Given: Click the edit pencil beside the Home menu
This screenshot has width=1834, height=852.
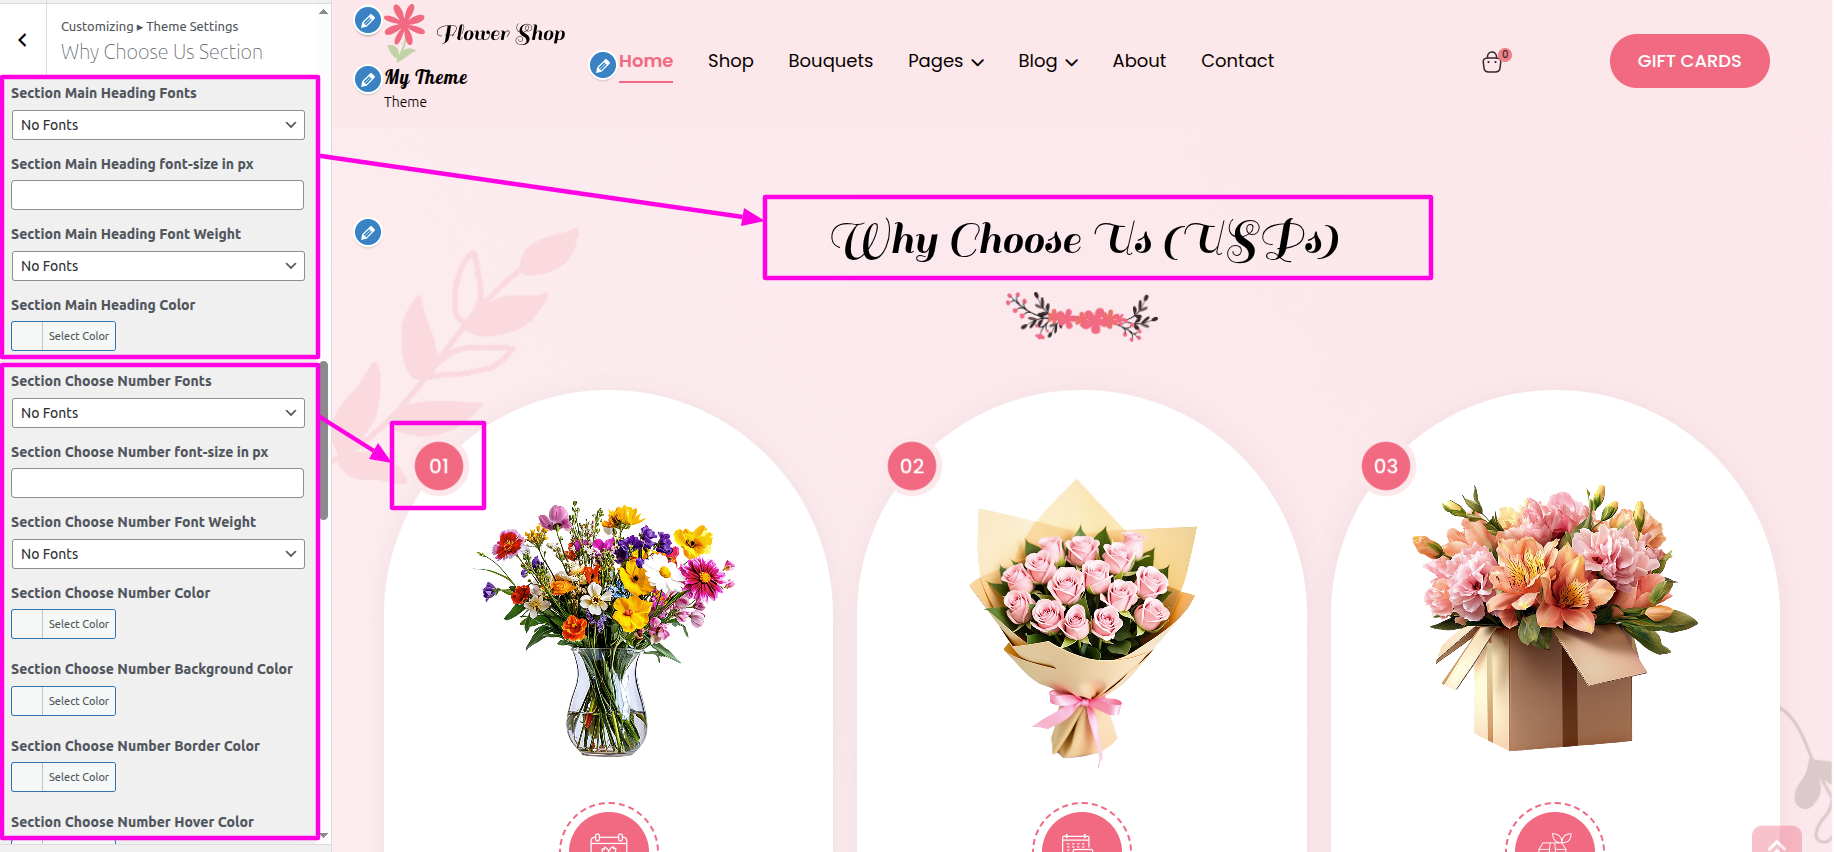Looking at the screenshot, I should click(602, 65).
